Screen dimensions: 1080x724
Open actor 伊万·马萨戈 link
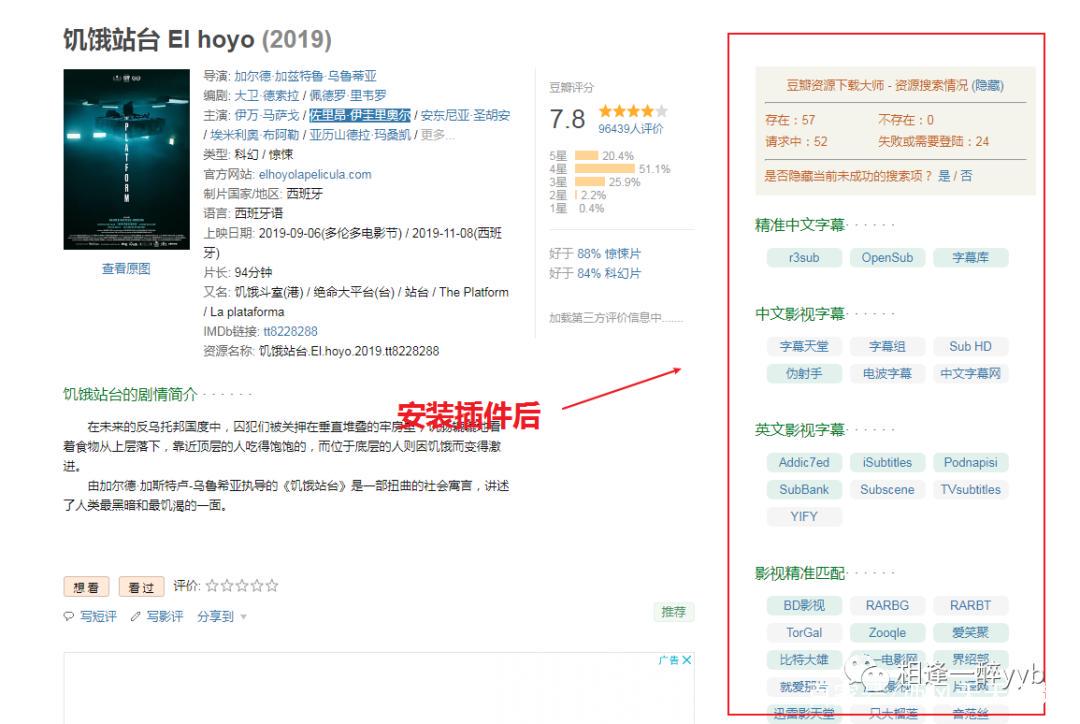(267, 115)
